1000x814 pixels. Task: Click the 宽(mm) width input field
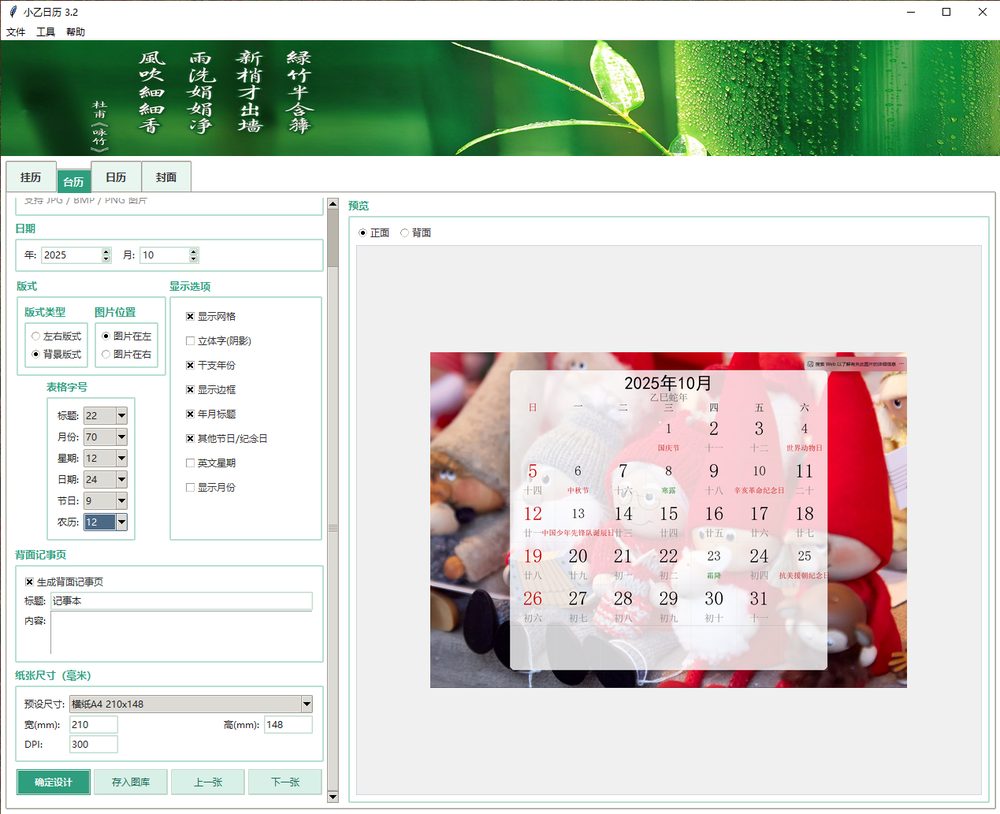point(93,725)
